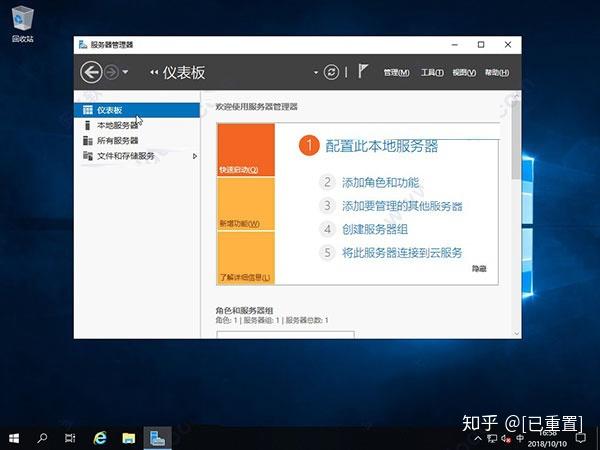The image size is (600, 450).
Task: Open the dropdown arrow beside refresh icon
Action: pyautogui.click(x=316, y=72)
